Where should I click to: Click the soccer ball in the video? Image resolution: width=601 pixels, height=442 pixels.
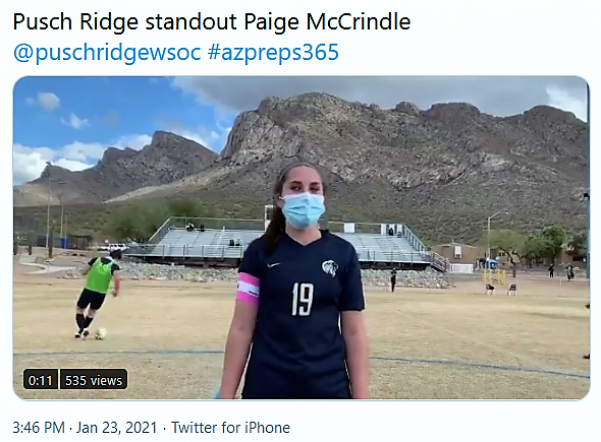point(100,334)
